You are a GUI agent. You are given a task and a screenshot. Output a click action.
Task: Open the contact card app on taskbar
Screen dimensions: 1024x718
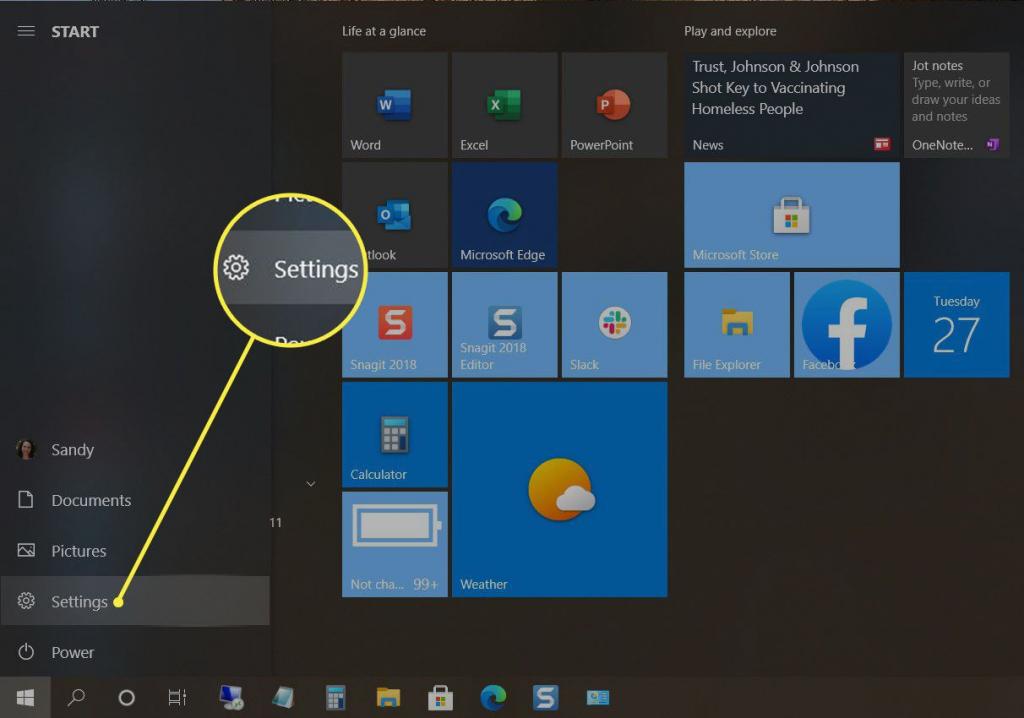pyautogui.click(x=598, y=698)
